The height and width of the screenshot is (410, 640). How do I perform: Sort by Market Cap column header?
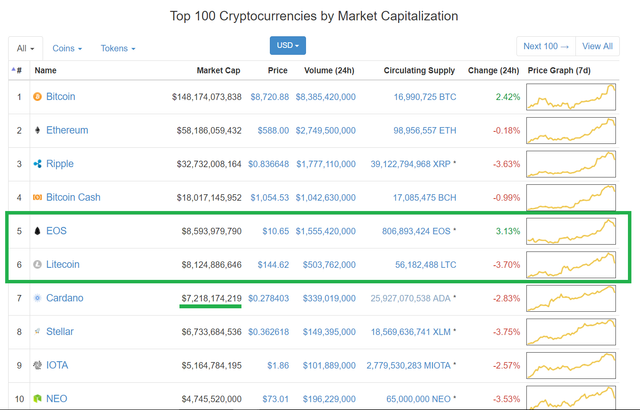[x=219, y=71]
